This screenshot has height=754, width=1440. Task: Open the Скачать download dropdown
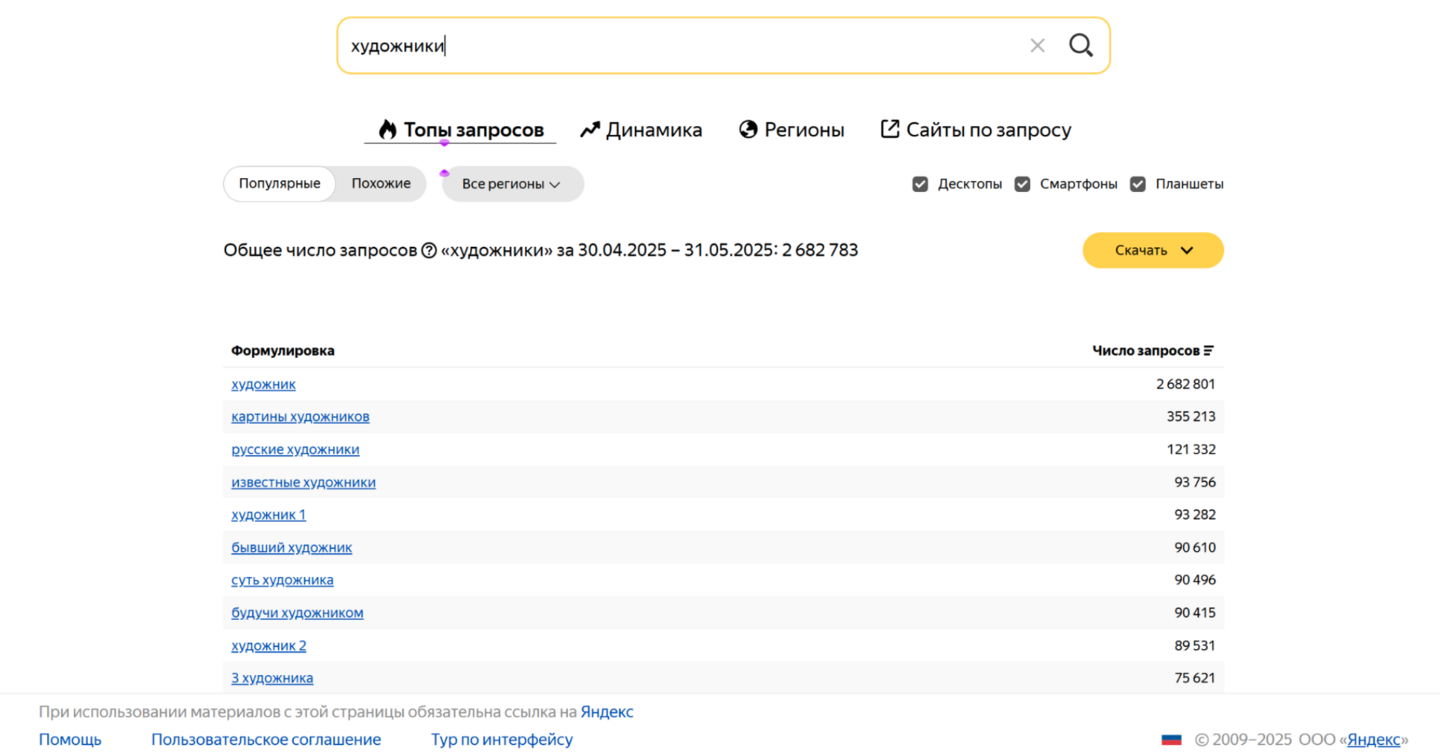(1153, 250)
